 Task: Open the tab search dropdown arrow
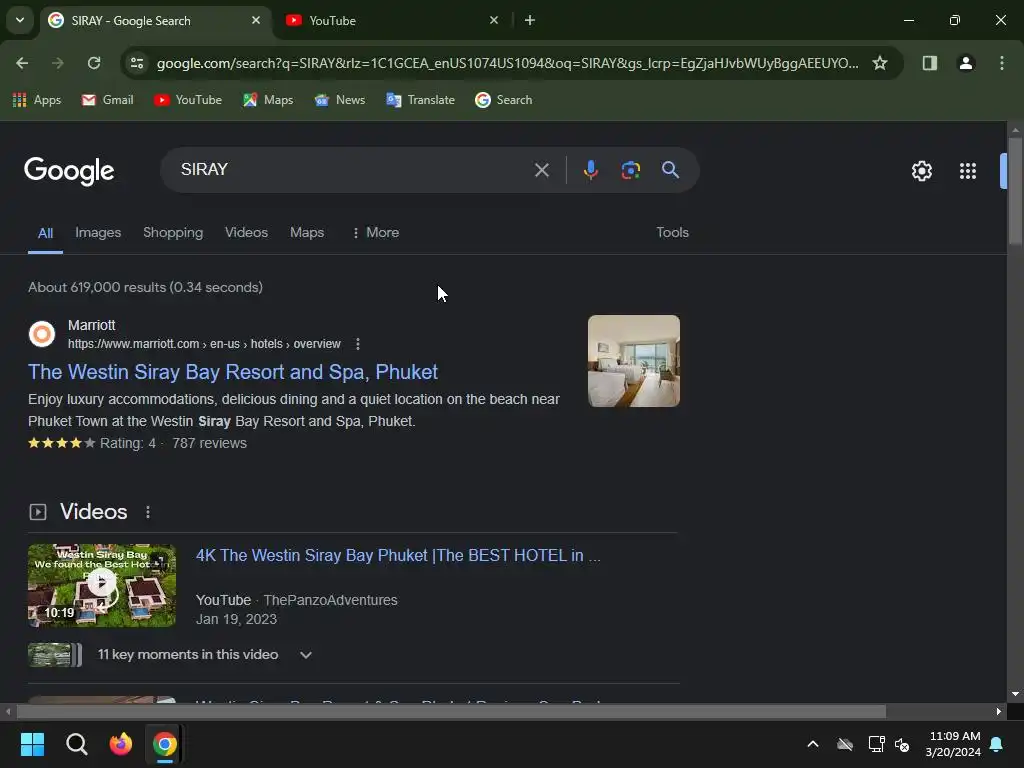[x=20, y=20]
